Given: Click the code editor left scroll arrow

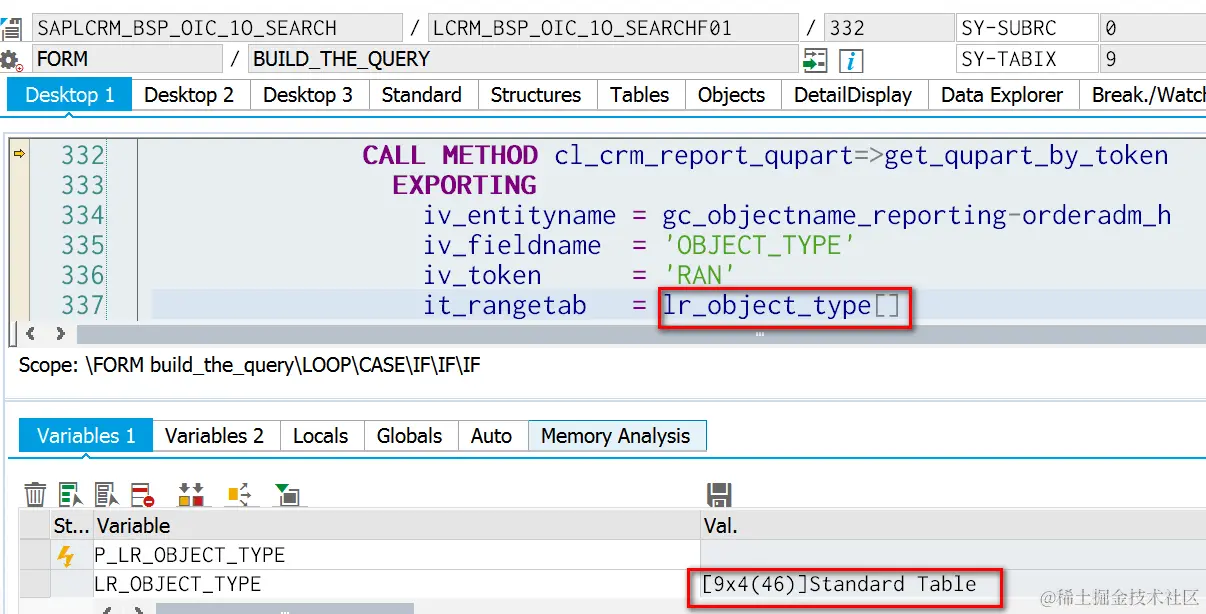Looking at the screenshot, I should 30,334.
